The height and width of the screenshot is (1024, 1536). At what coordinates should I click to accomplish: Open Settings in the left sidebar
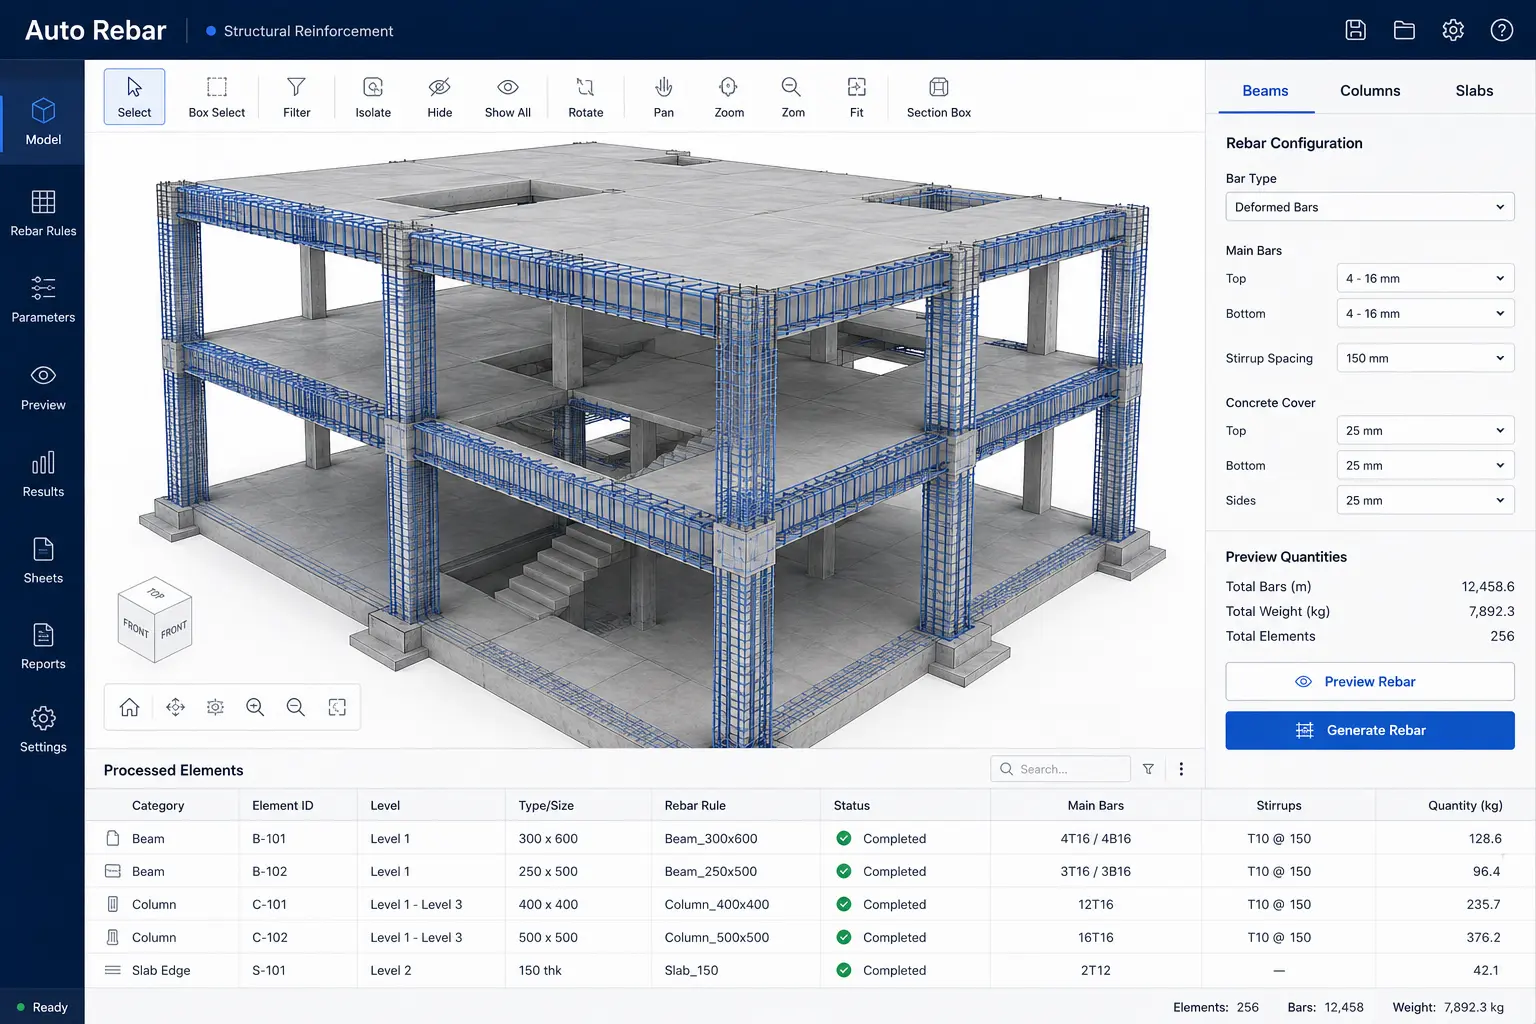(43, 730)
